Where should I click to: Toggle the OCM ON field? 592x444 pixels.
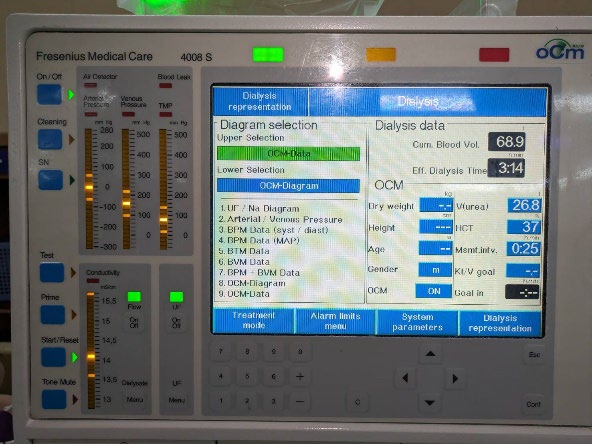[433, 291]
